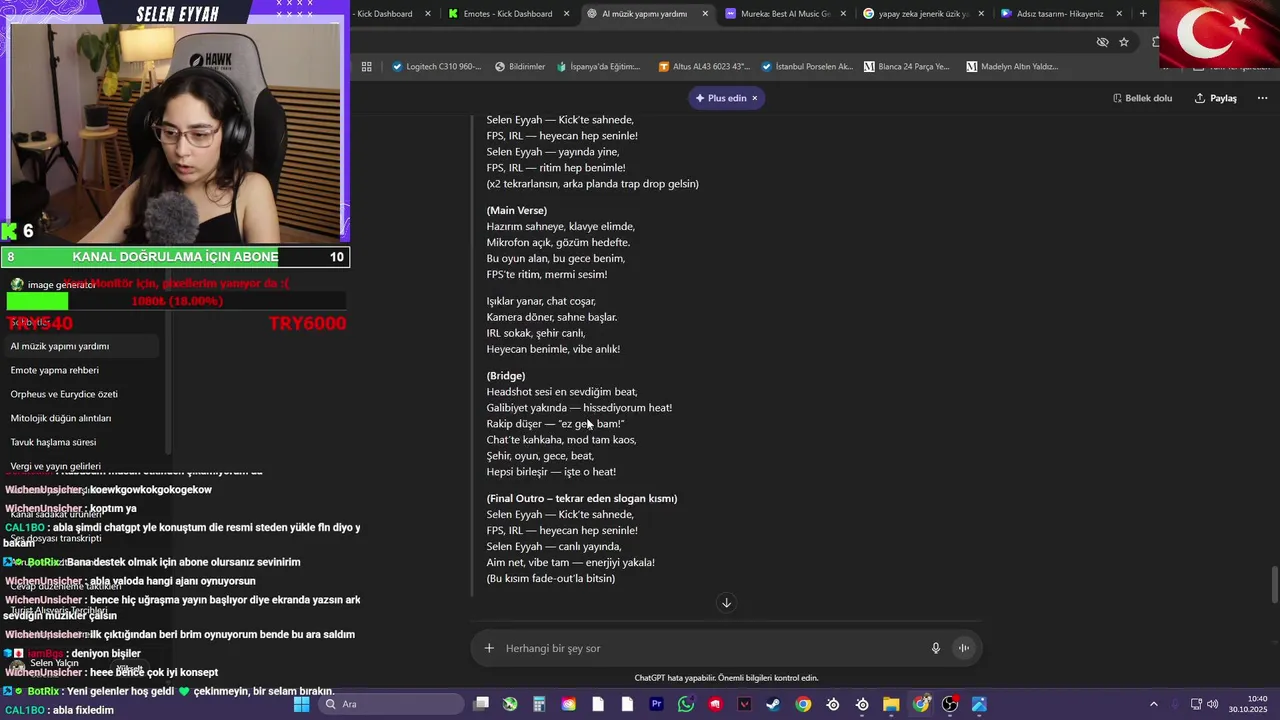
Task: Open Orpheus ve Eurydice özeti chat
Action: (80, 394)
